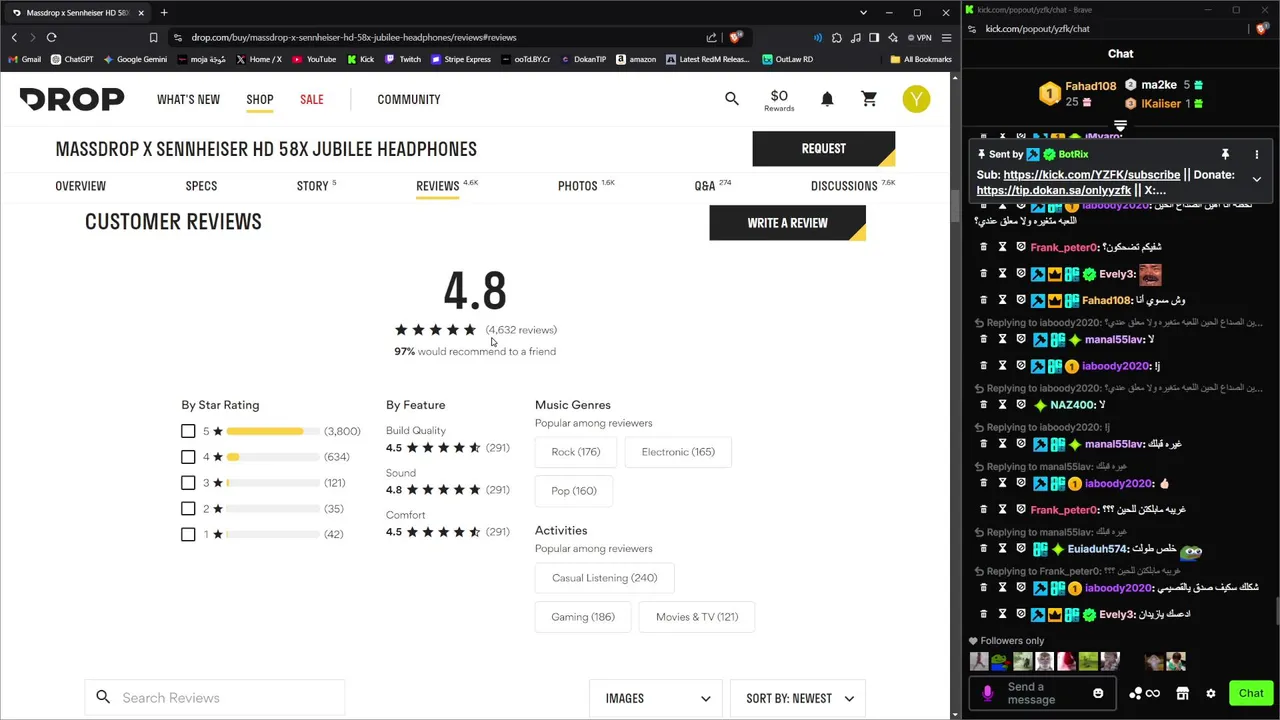Open the yellow Y profile avatar
1280x720 pixels.
click(x=916, y=99)
